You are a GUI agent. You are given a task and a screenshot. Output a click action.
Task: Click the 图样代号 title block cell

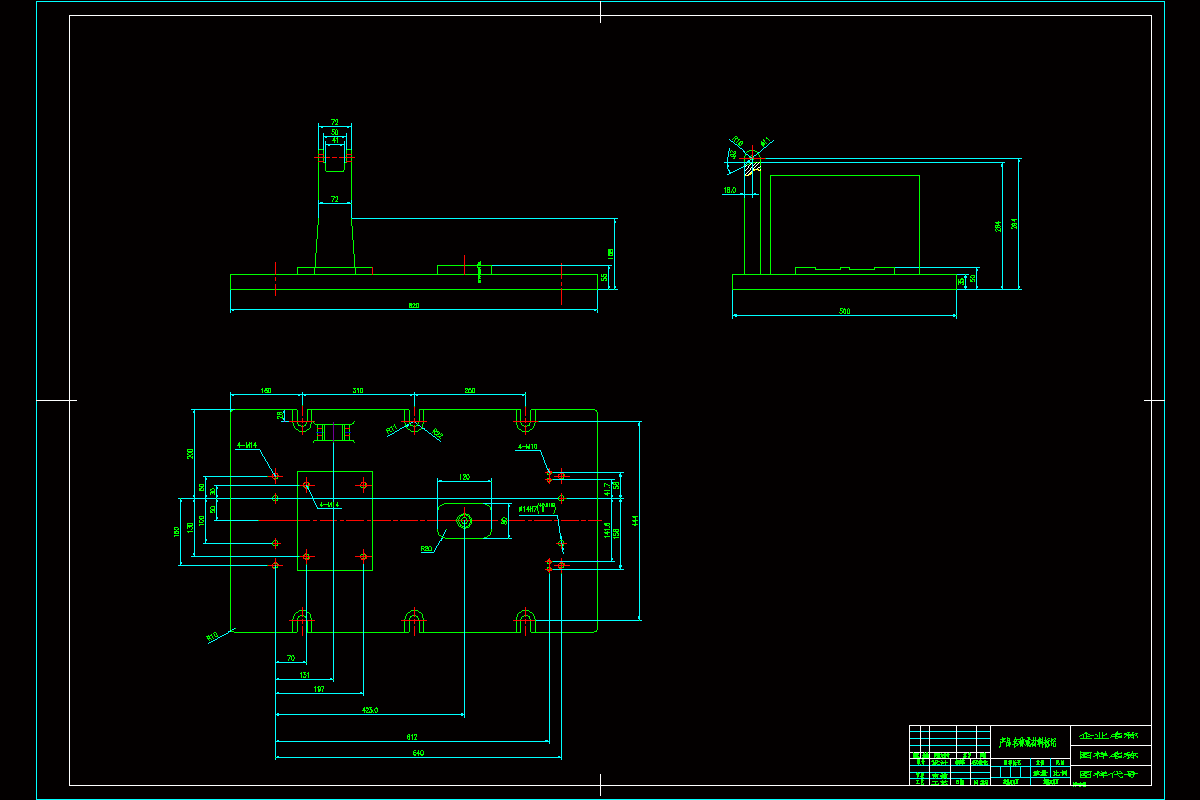click(1111, 775)
